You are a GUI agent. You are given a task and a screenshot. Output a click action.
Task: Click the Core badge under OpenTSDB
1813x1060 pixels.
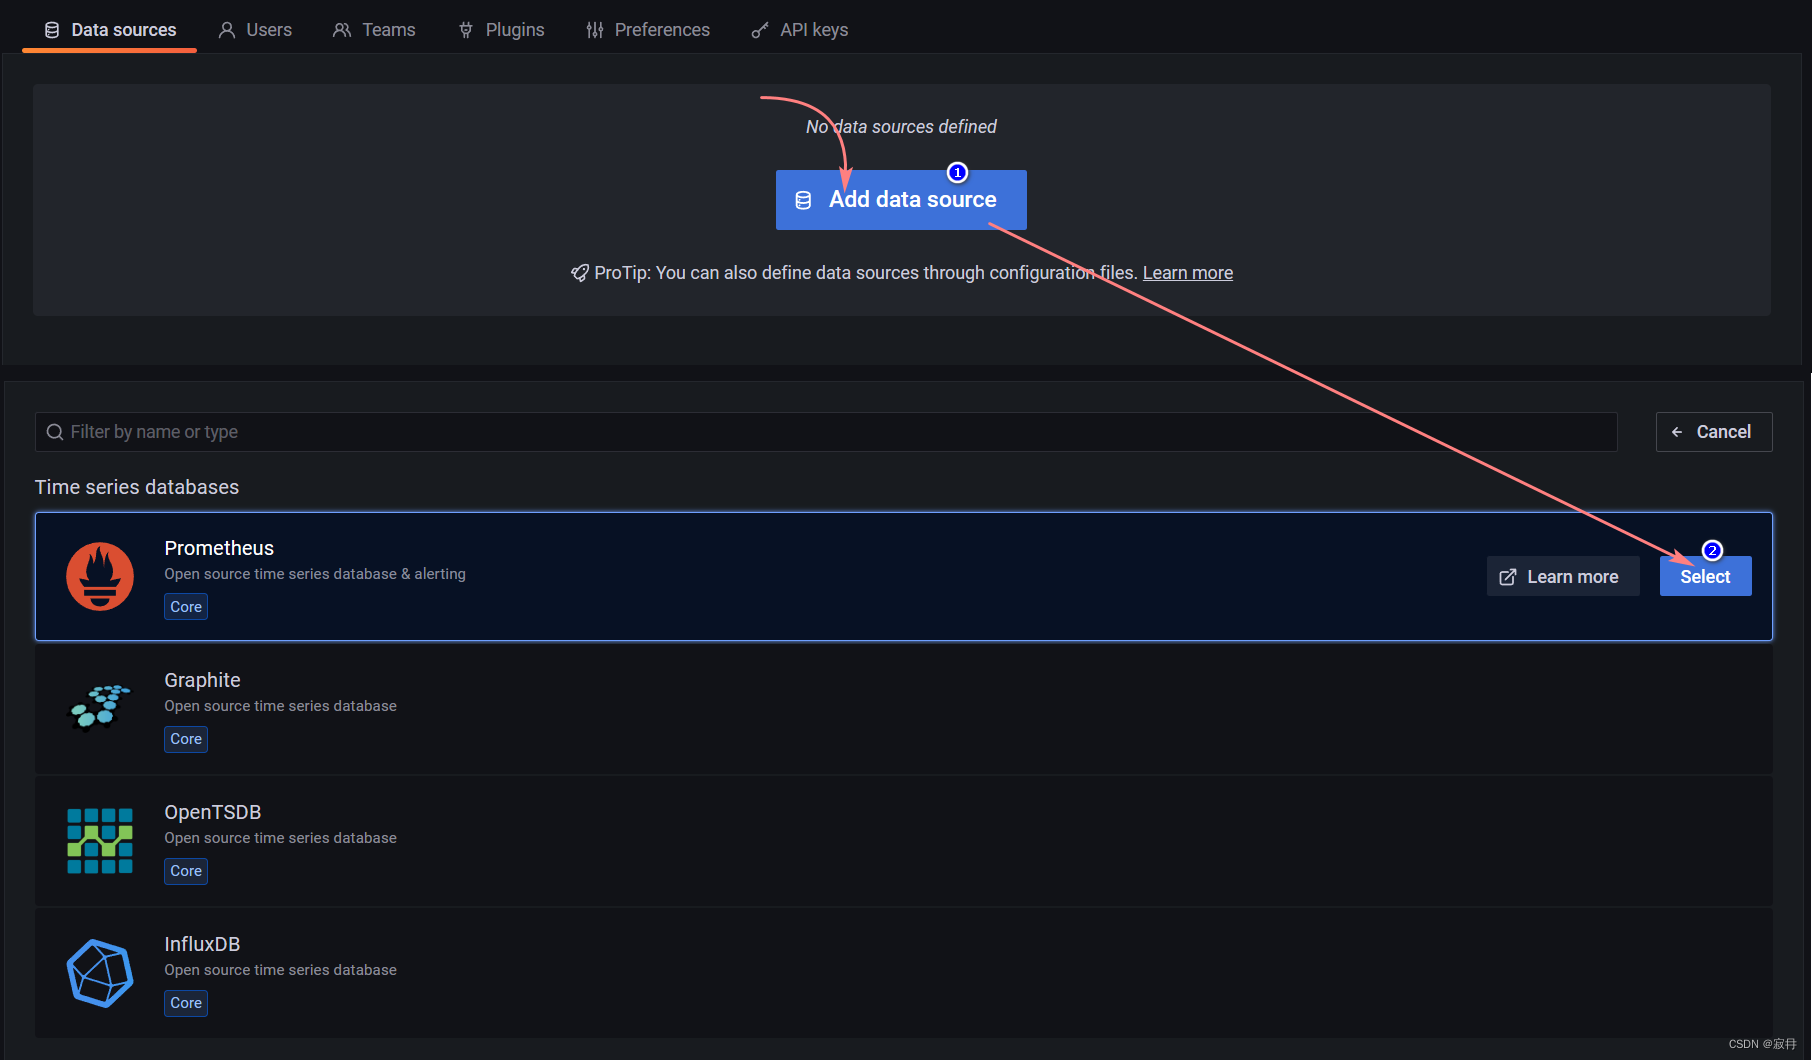click(x=186, y=871)
